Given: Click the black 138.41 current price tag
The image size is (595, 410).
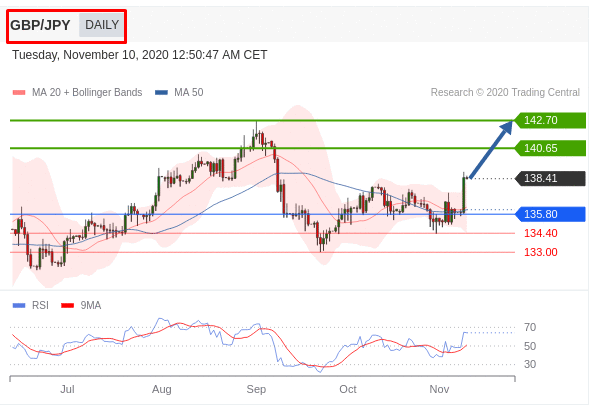Looking at the screenshot, I should (x=550, y=178).
